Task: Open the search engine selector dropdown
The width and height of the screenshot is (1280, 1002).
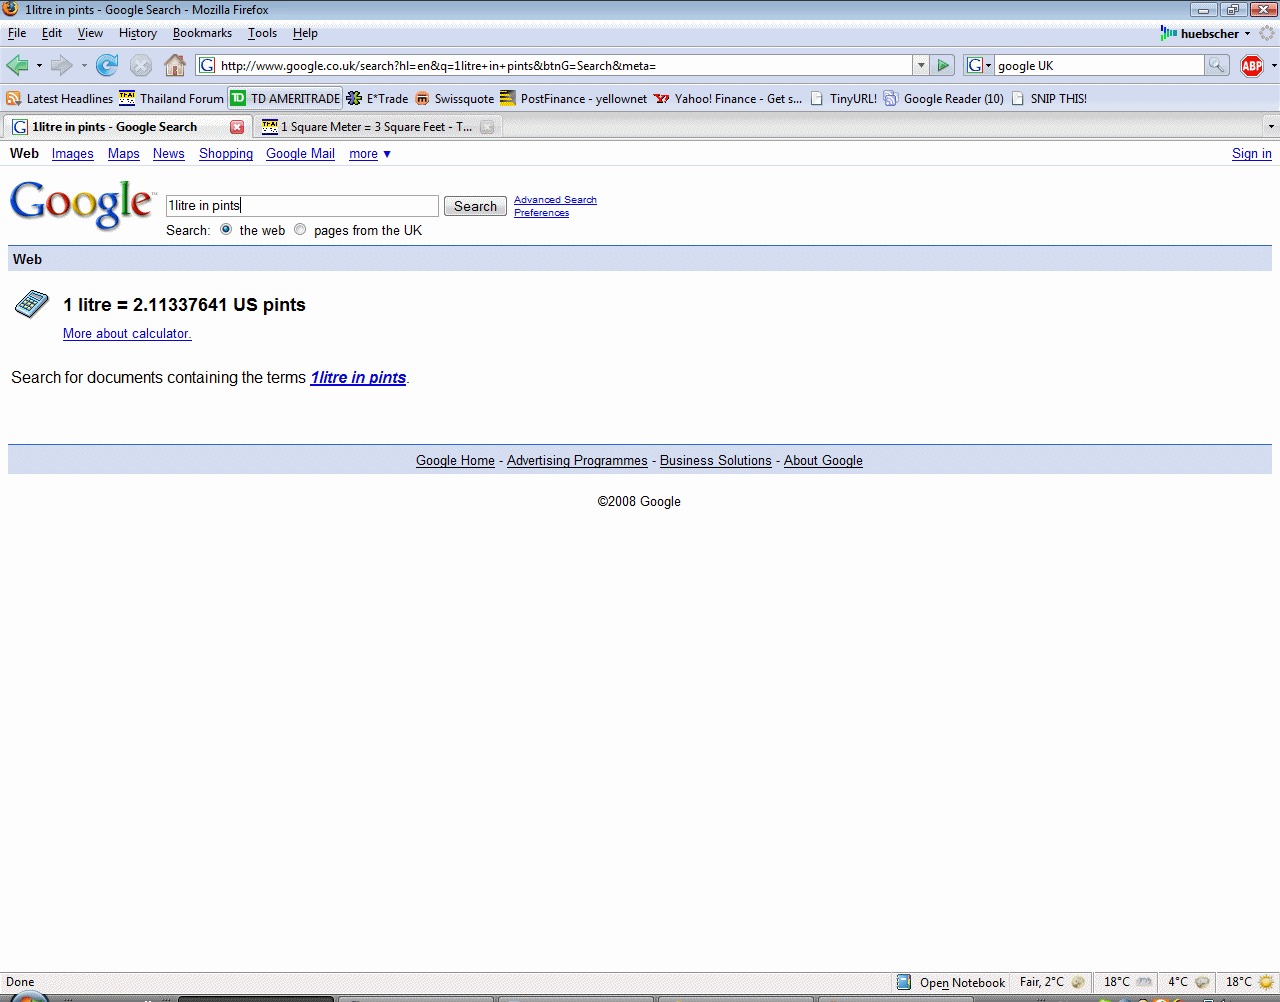Action: 988,66
